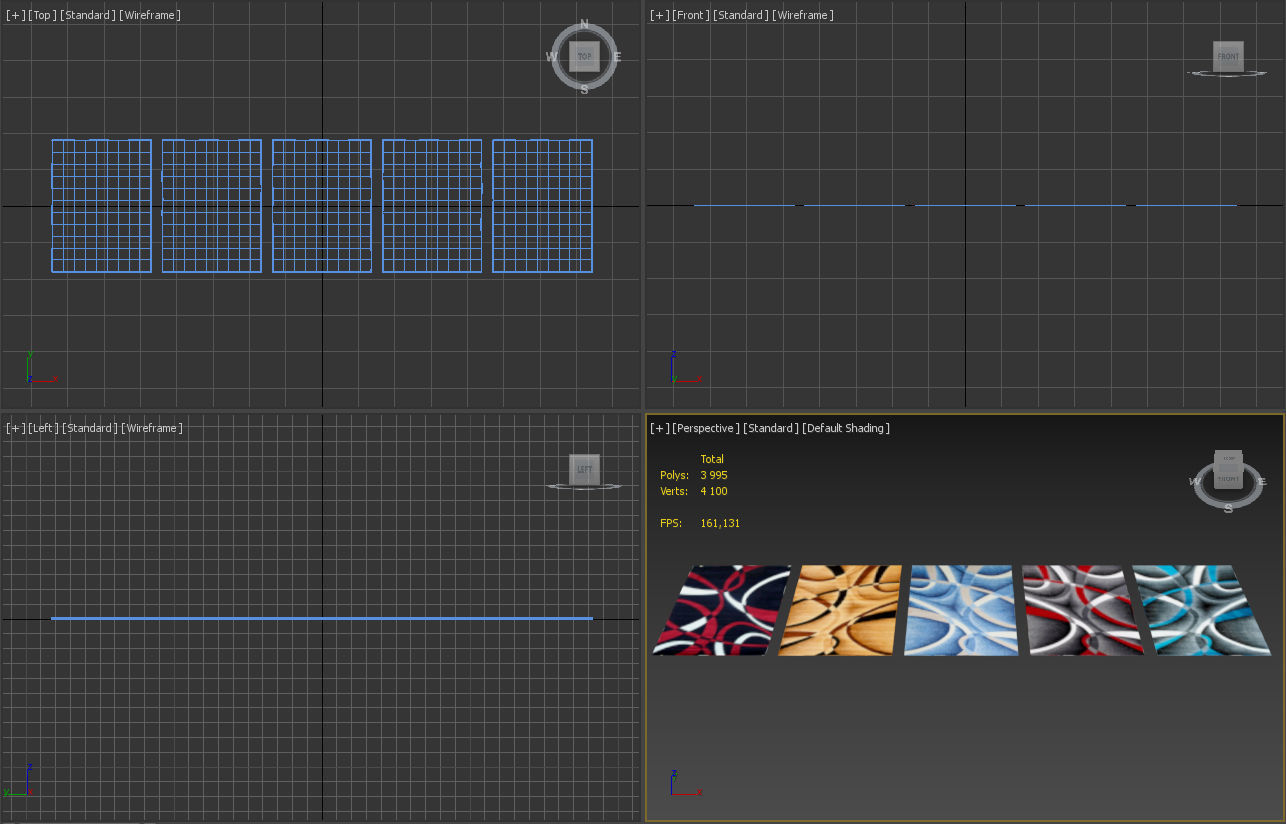Screen dimensions: 1286x824
Task: Select the light blue rug in Perspective view
Action: pos(961,610)
